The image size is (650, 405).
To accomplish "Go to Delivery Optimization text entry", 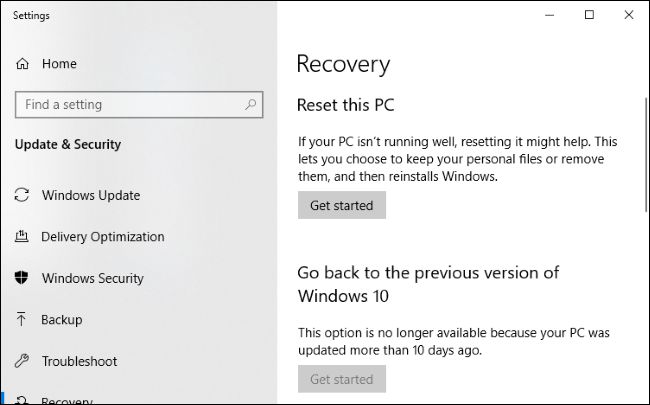I will pyautogui.click(x=103, y=237).
